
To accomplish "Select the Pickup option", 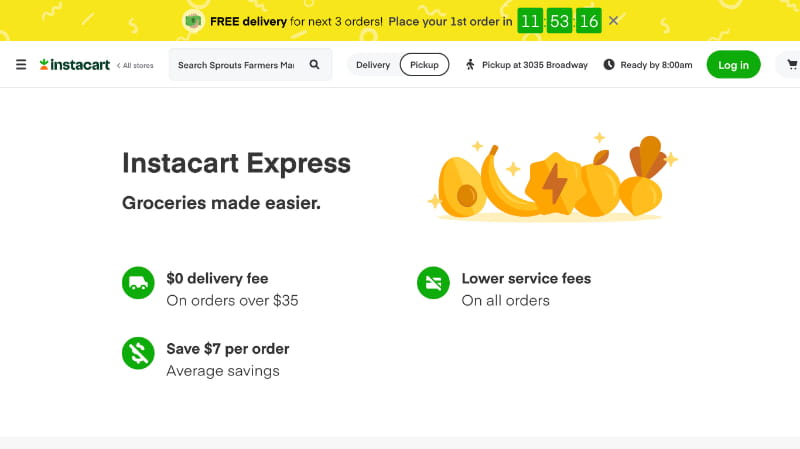I will [x=424, y=65].
